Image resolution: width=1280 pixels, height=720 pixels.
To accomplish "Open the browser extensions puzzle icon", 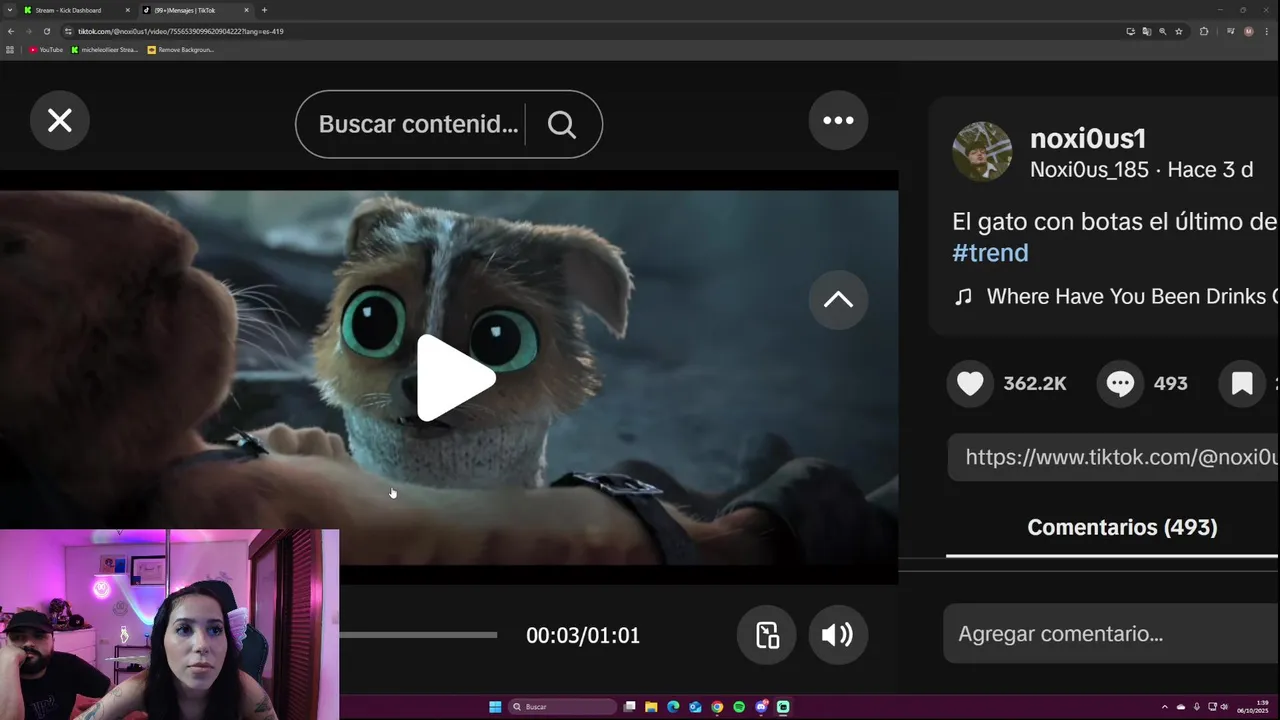I will [x=1204, y=31].
